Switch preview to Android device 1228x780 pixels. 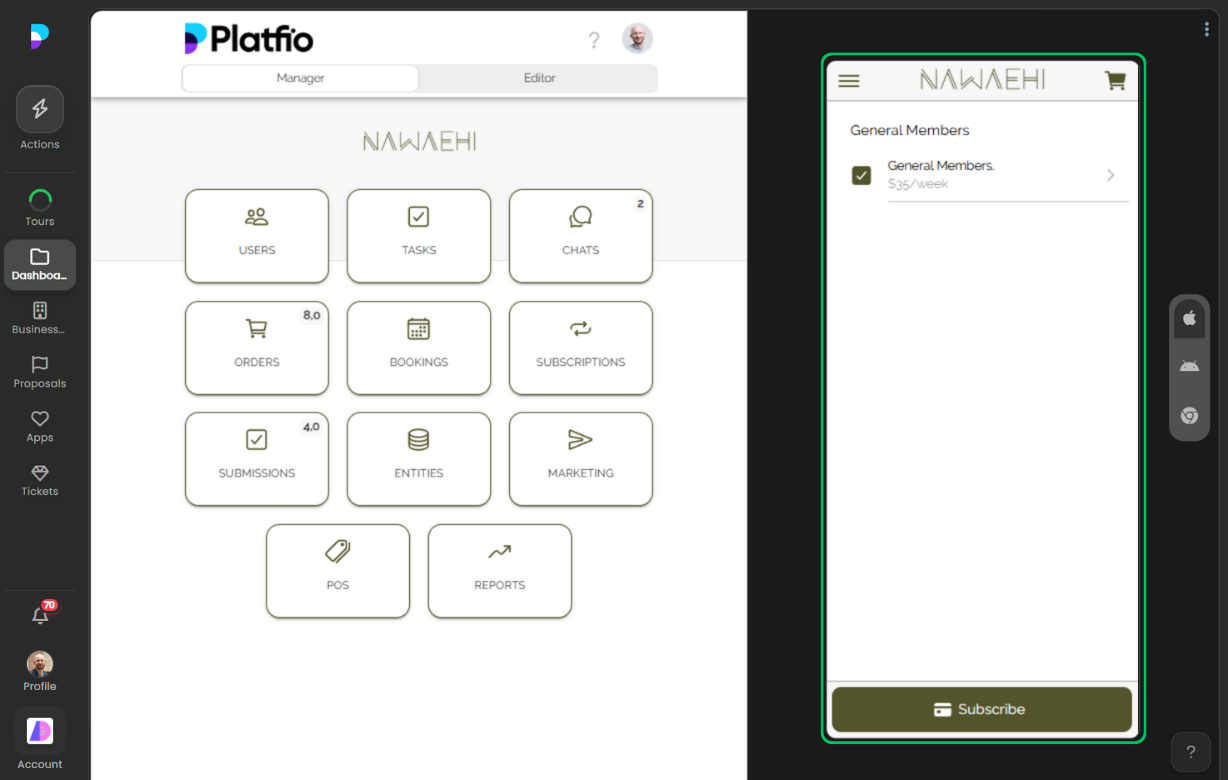click(1189, 366)
